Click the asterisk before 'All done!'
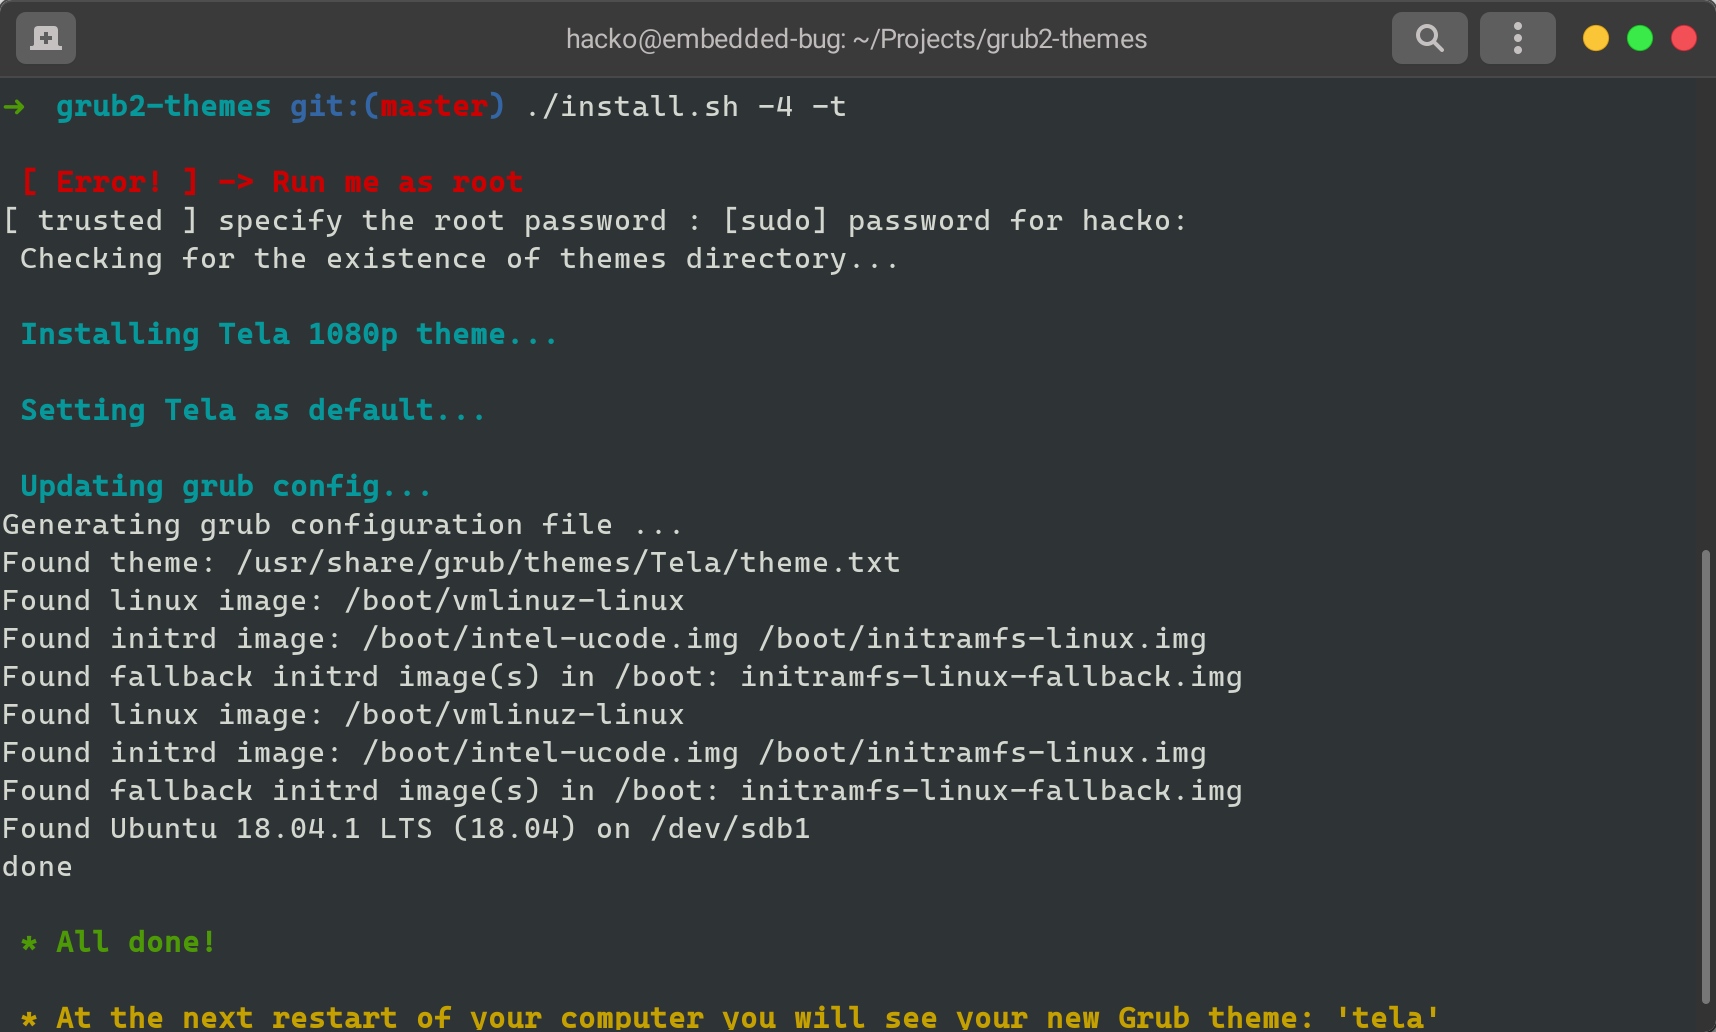 (x=27, y=941)
